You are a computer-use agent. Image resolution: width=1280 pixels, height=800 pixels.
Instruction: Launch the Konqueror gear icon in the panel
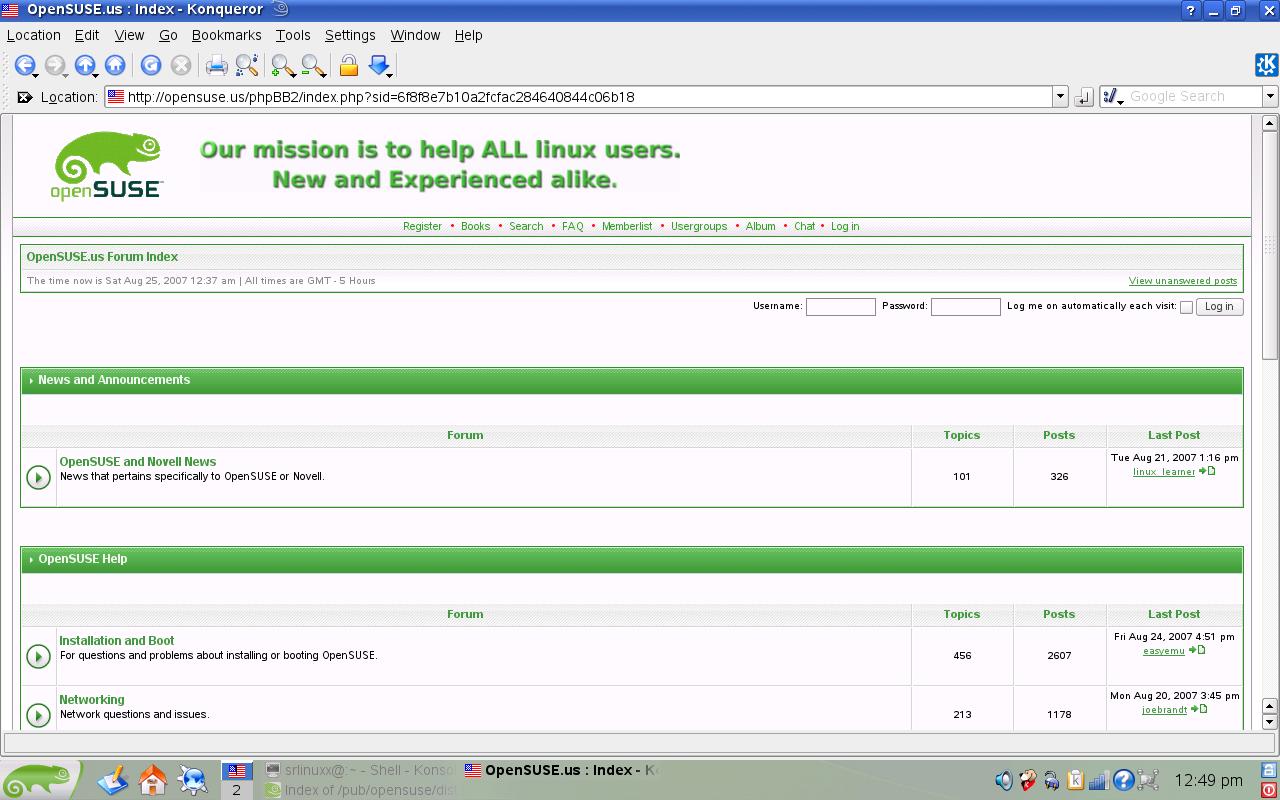193,779
